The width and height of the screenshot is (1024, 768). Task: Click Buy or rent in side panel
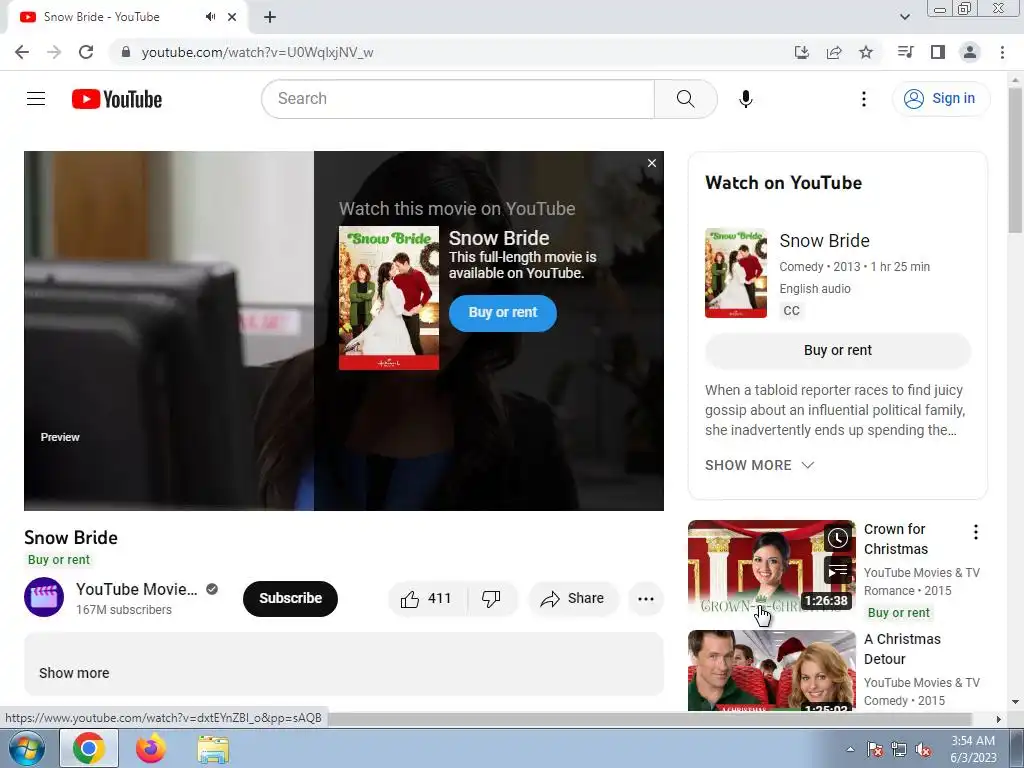837,351
